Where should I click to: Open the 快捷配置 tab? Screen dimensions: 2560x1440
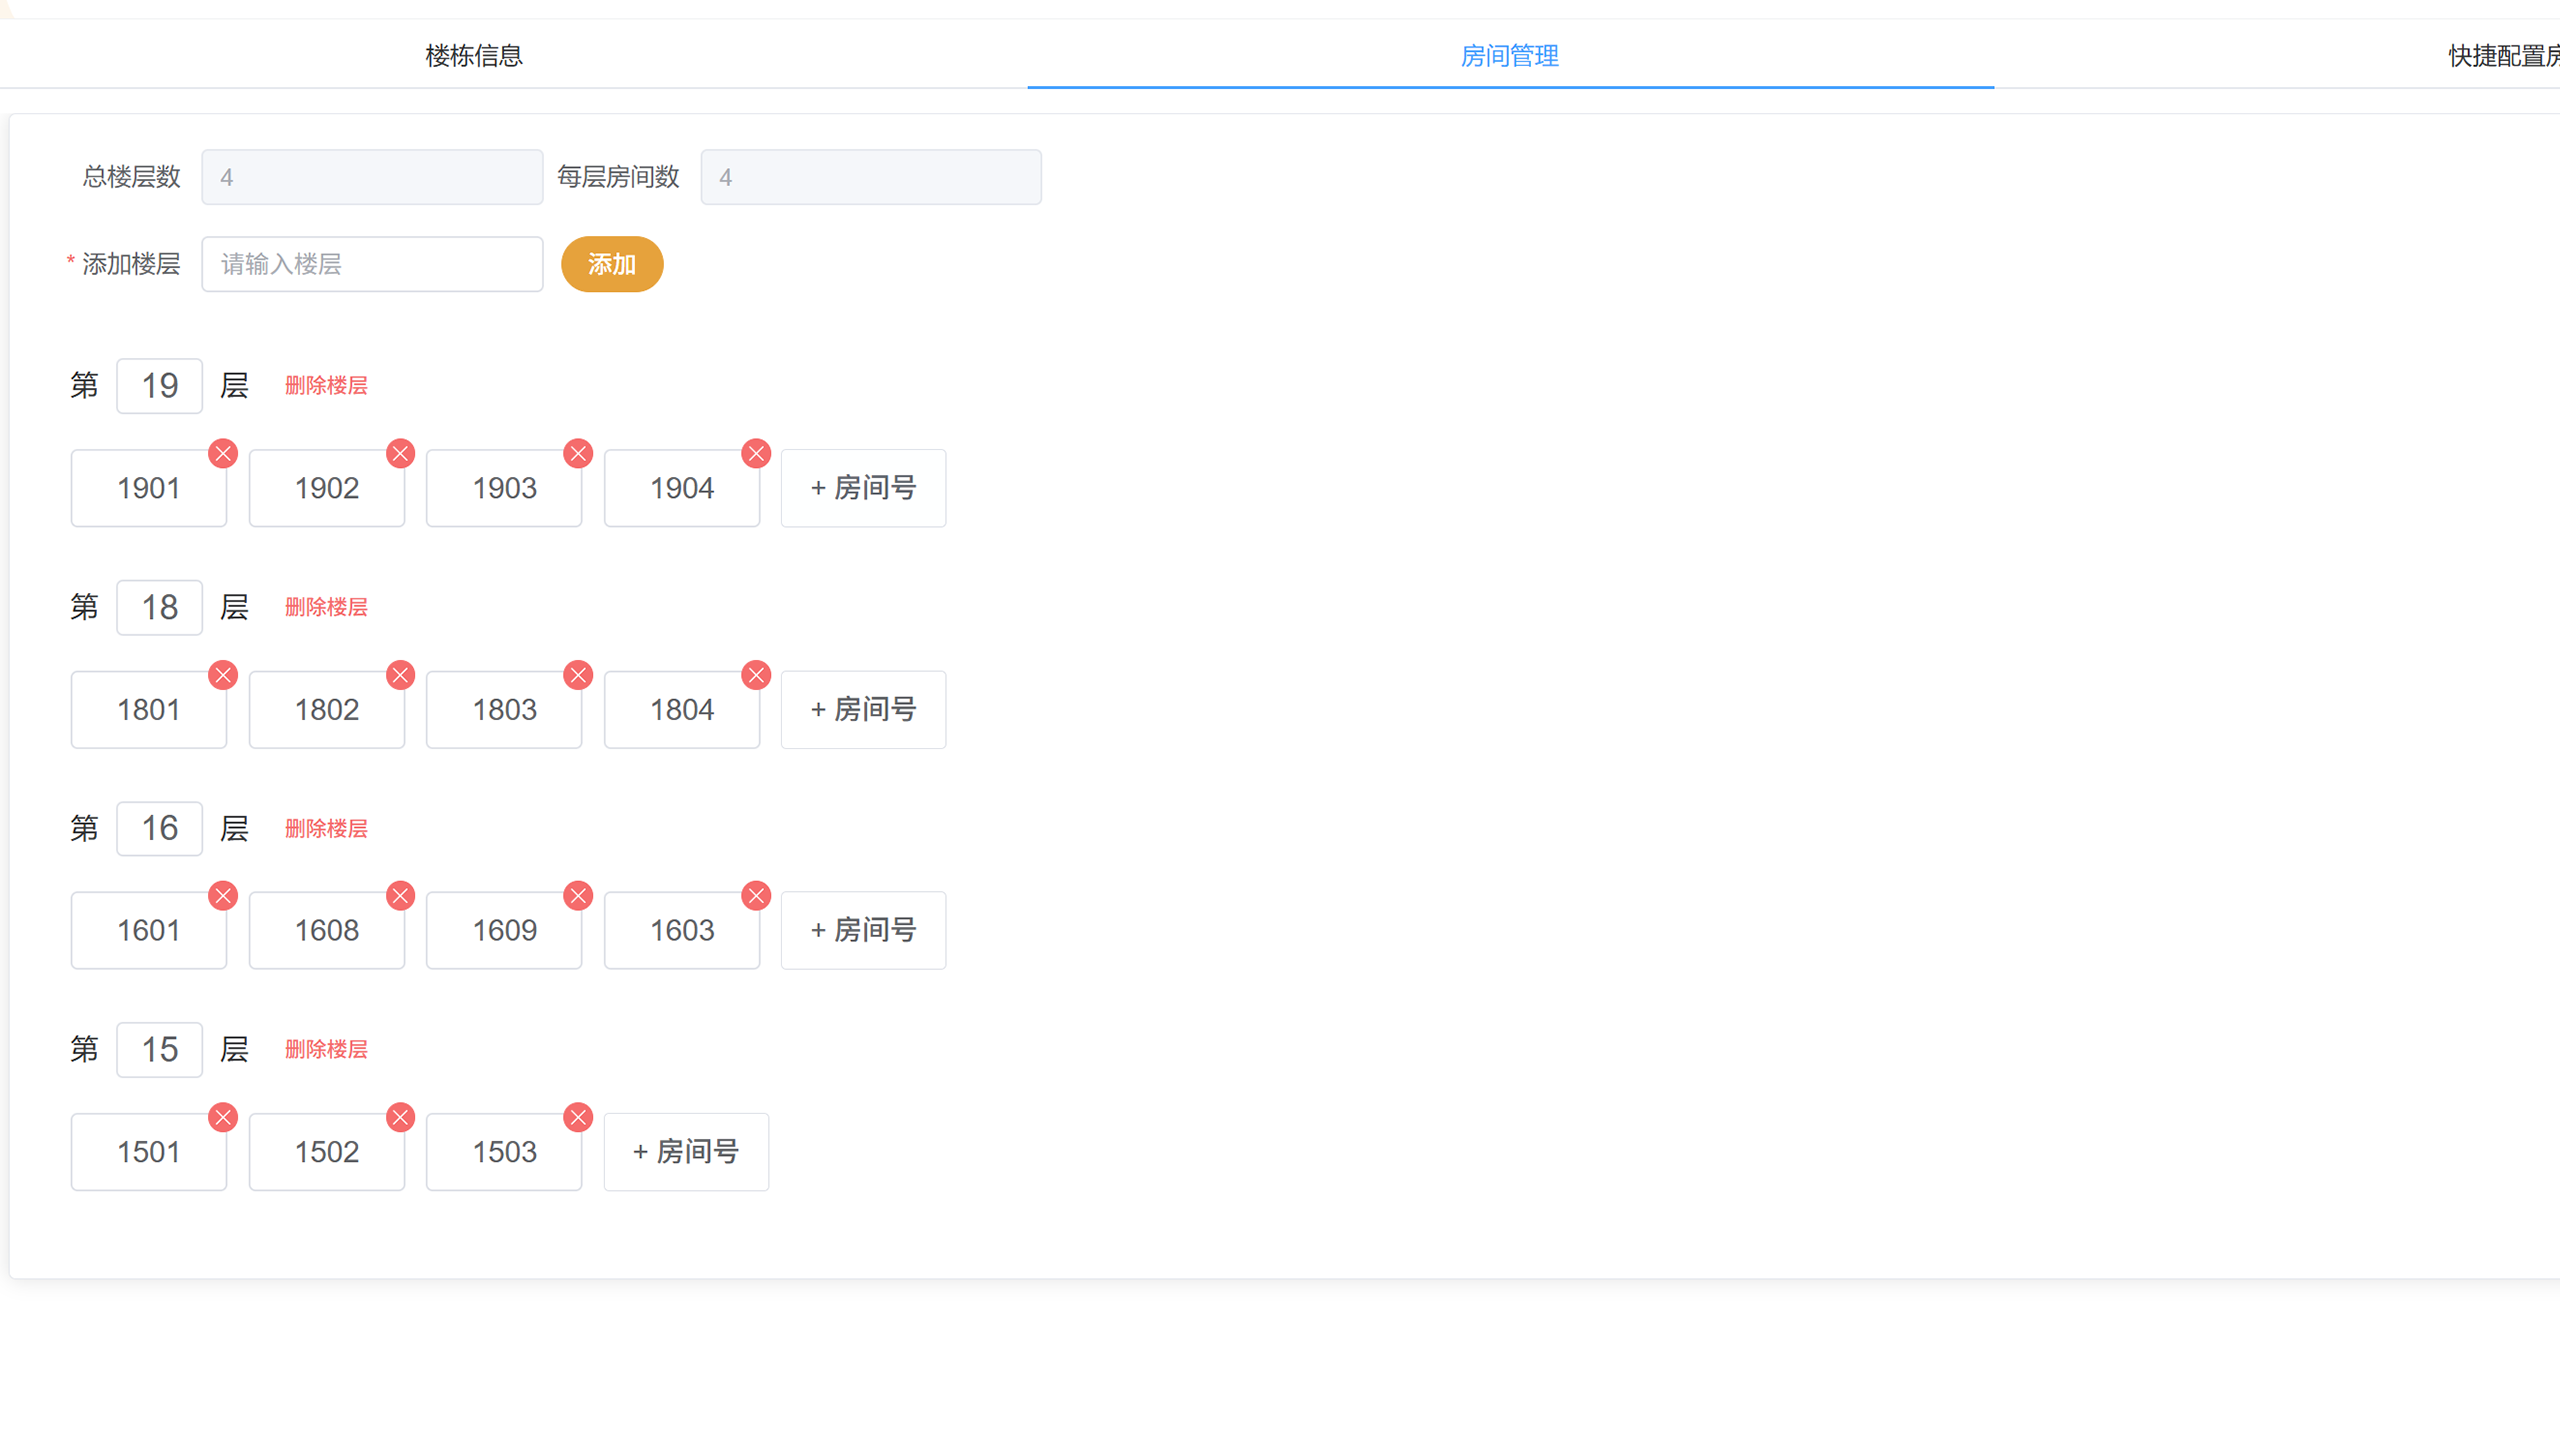click(2502, 56)
